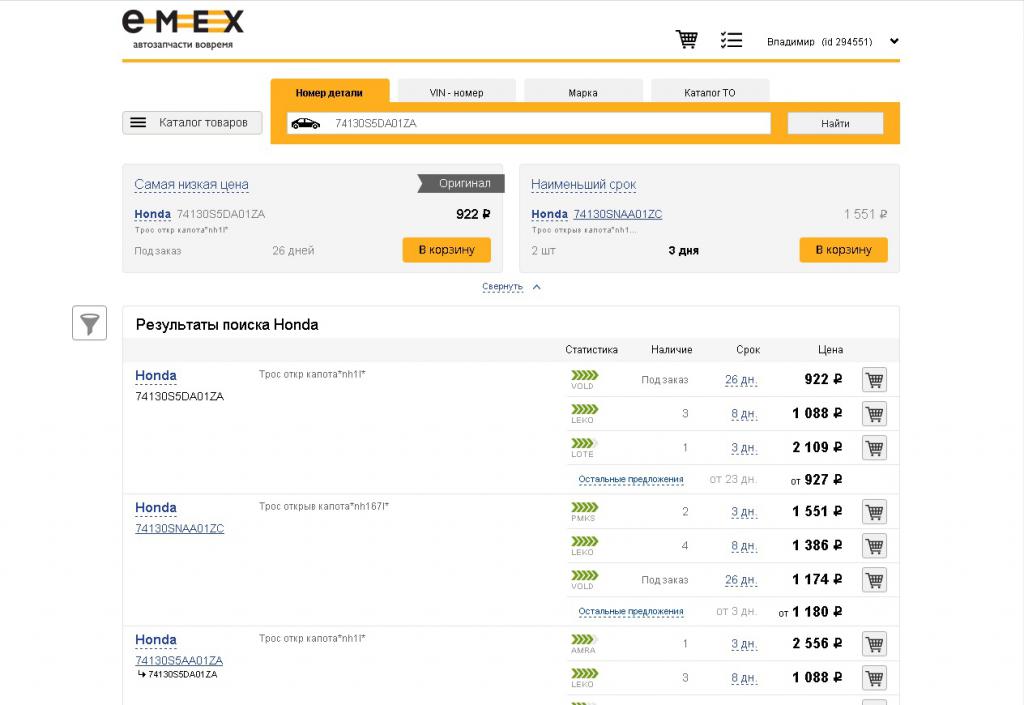The height and width of the screenshot is (705, 1024).
Task: Add fastest 1 551 ₽ offer to cart
Action: pyautogui.click(x=844, y=250)
